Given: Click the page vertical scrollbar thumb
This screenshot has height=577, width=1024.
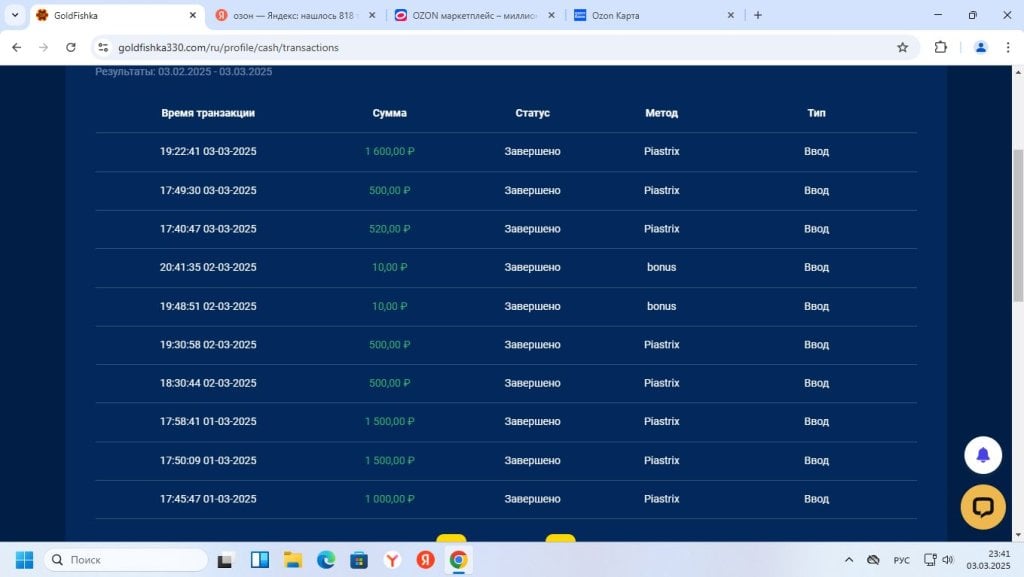Looking at the screenshot, I should coord(1017,225).
